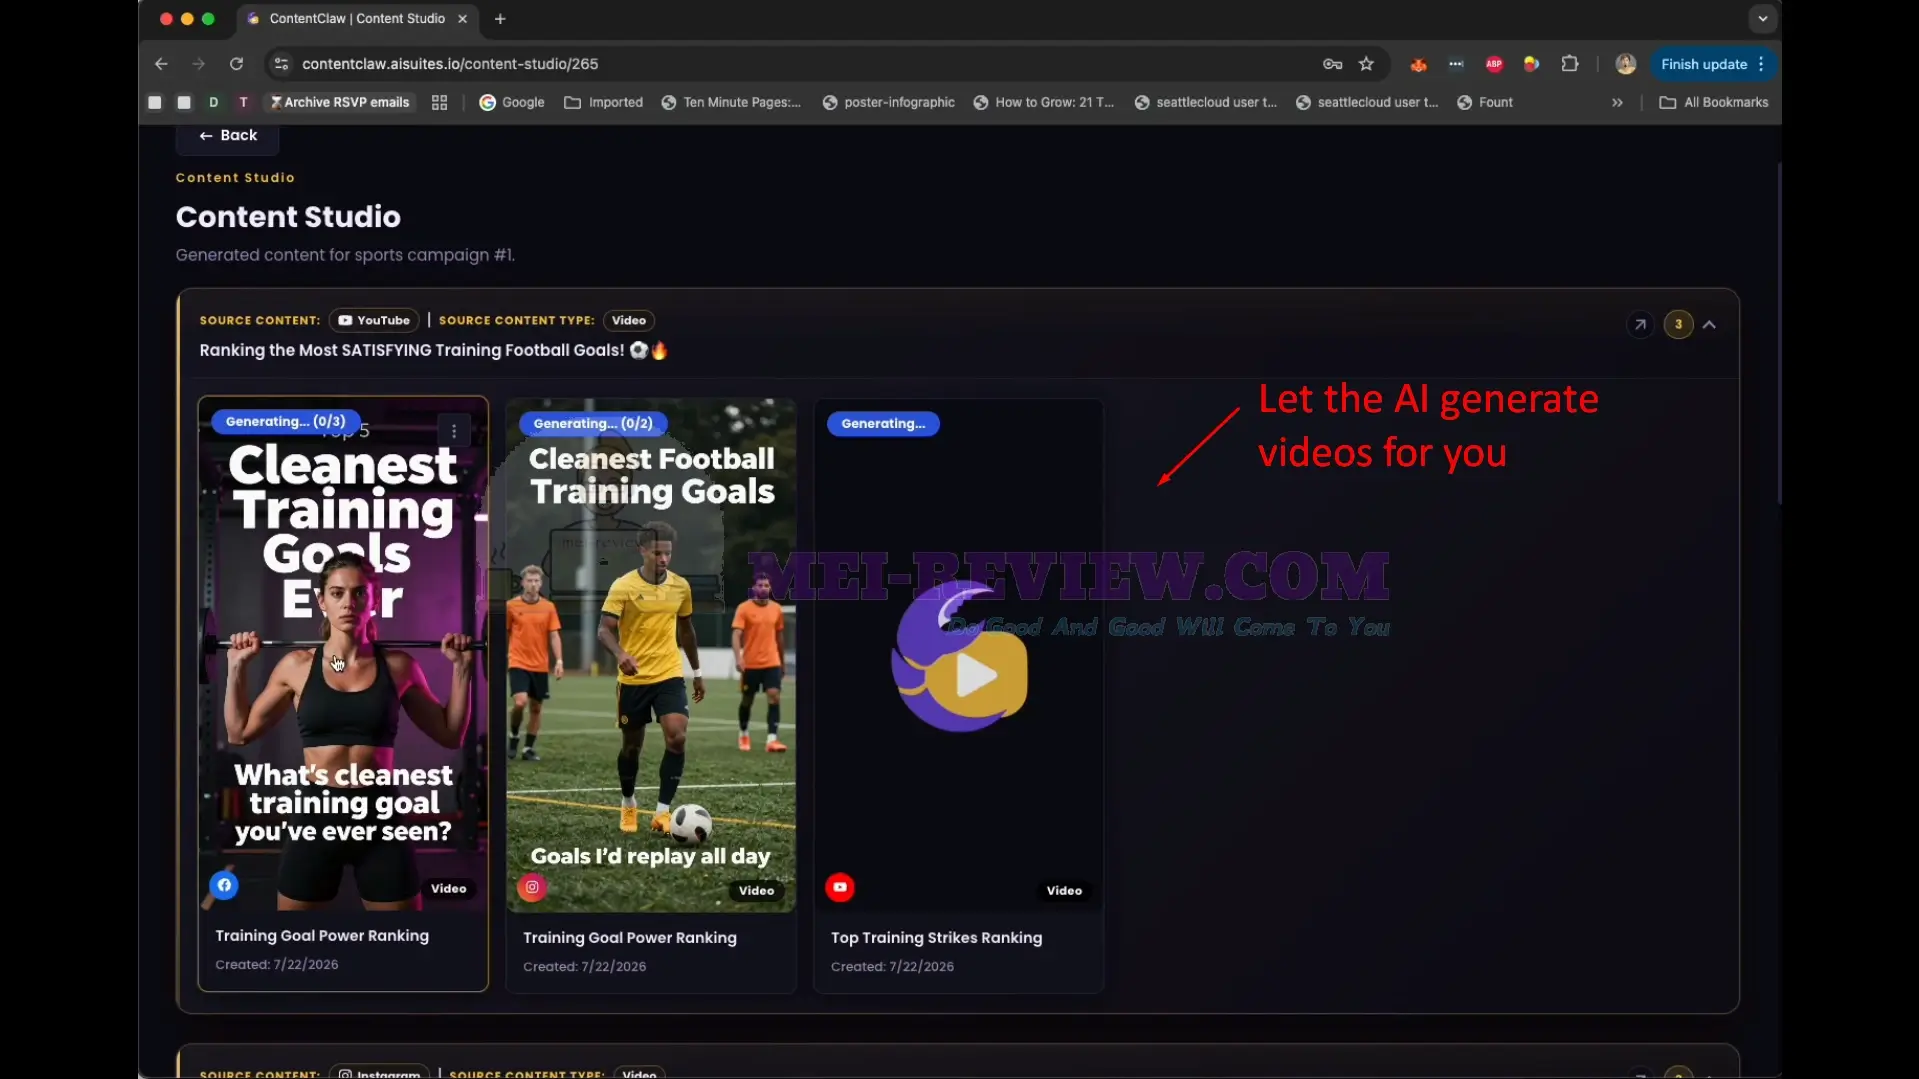The height and width of the screenshot is (1079, 1919).
Task: Open the Cleanest Football Training Goals thumbnail
Action: click(651, 656)
